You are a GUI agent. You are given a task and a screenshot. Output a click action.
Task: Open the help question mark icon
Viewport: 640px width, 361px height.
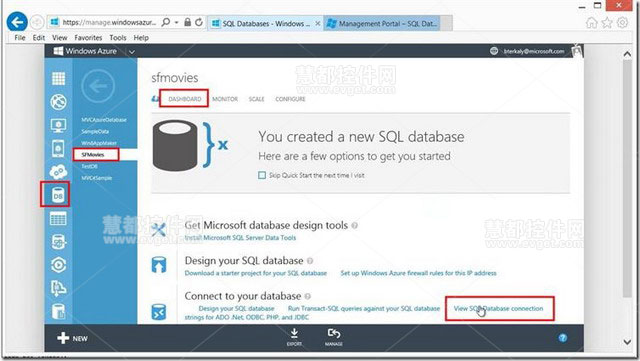562,338
